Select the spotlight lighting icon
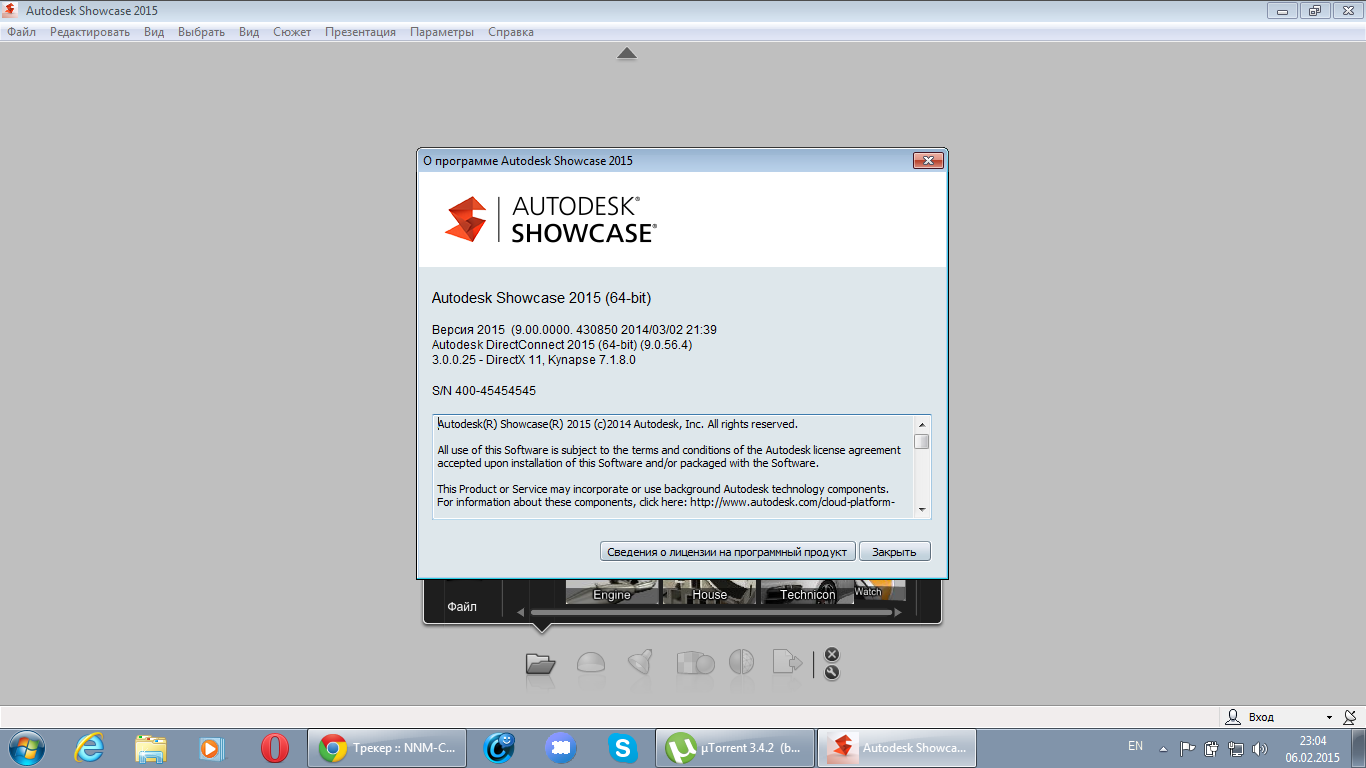The width and height of the screenshot is (1366, 768). click(x=641, y=663)
